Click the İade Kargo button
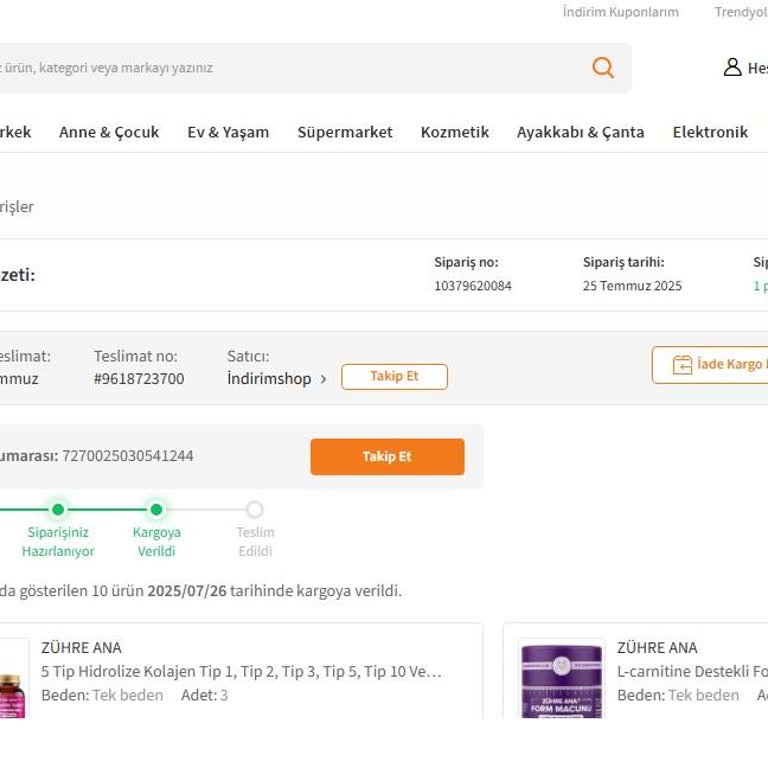Image resolution: width=768 pixels, height=768 pixels. point(710,365)
